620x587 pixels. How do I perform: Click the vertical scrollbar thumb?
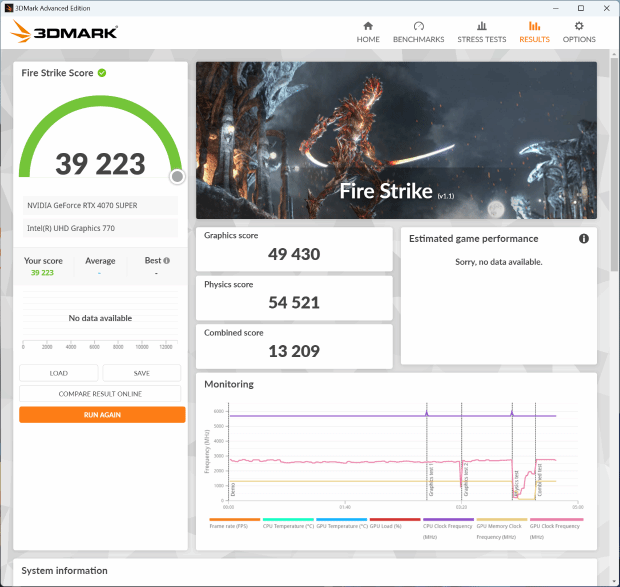coord(614,164)
